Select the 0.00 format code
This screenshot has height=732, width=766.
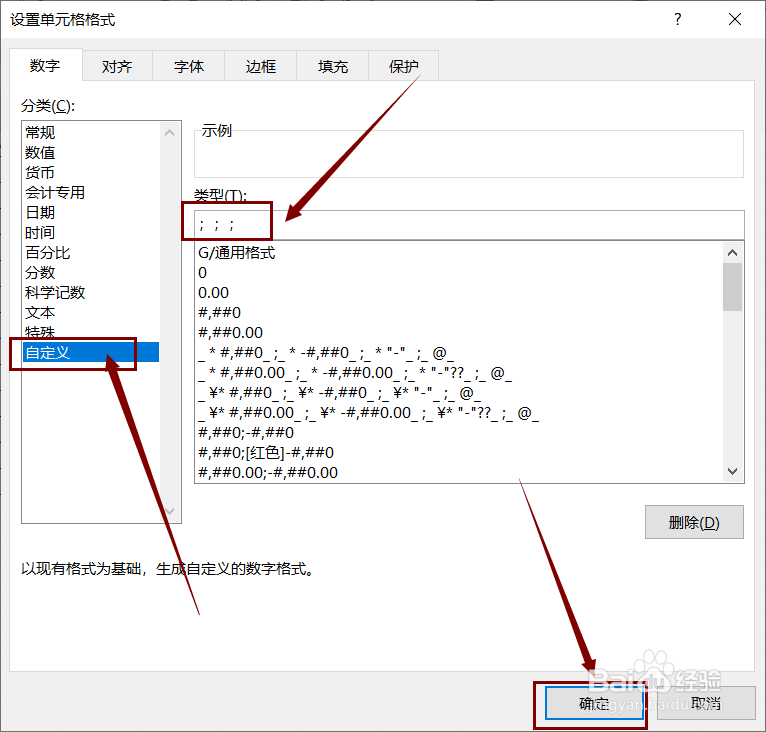click(458, 293)
